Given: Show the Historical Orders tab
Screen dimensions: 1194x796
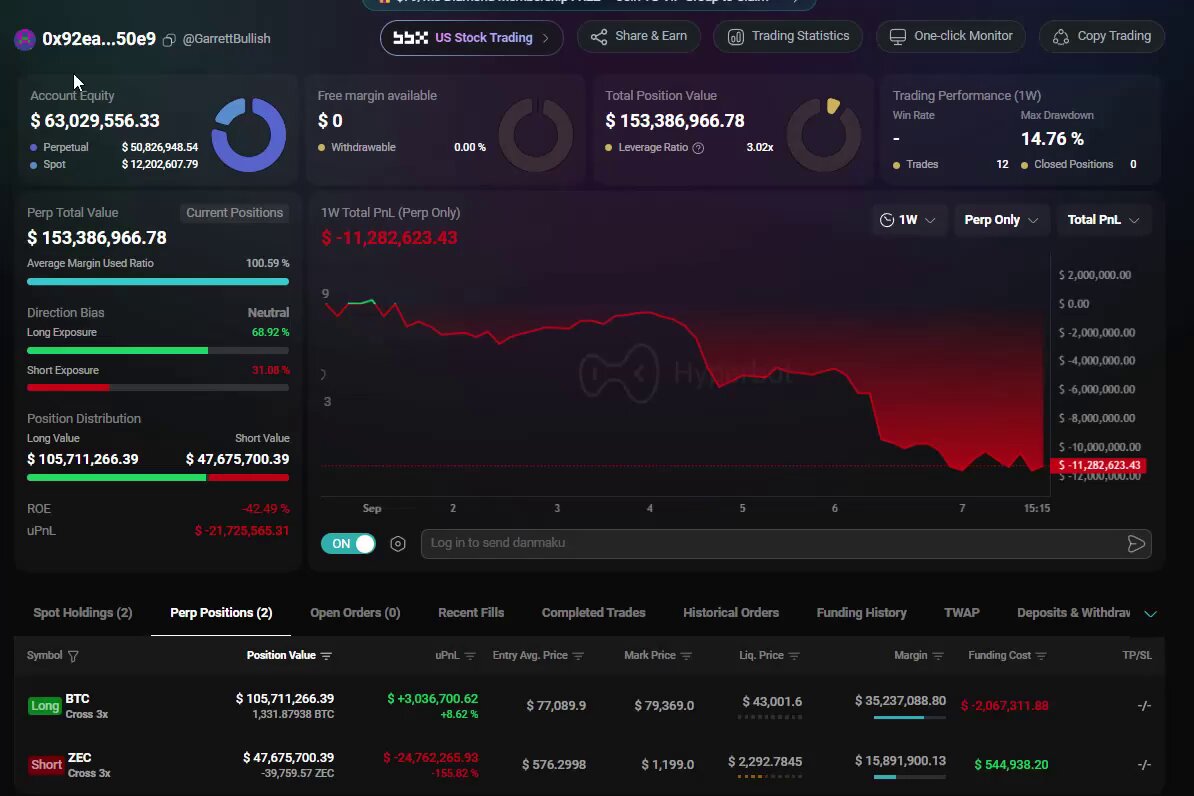Looking at the screenshot, I should (x=731, y=613).
